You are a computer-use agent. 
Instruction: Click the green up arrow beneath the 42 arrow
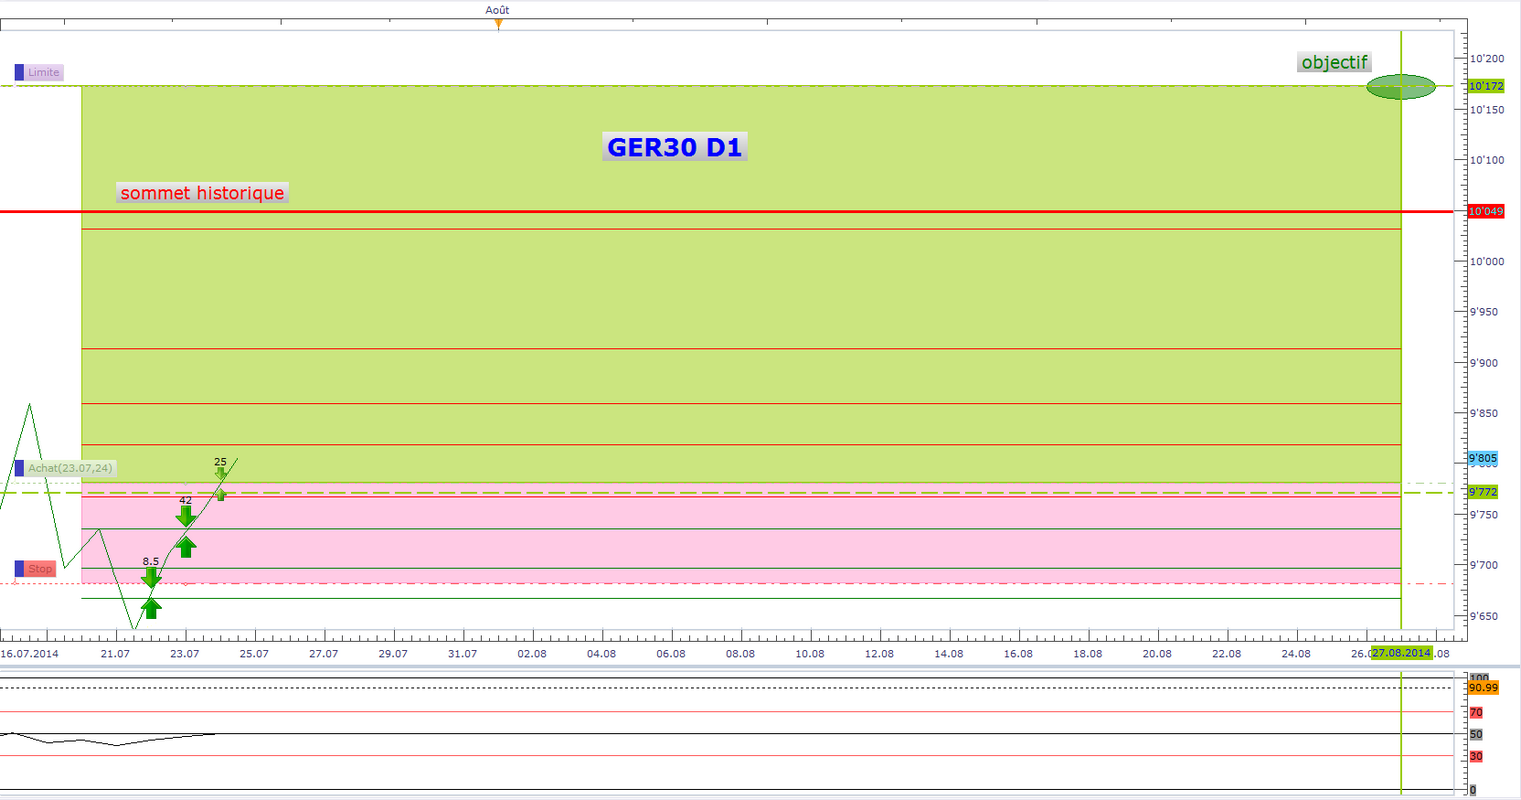pyautogui.click(x=186, y=547)
